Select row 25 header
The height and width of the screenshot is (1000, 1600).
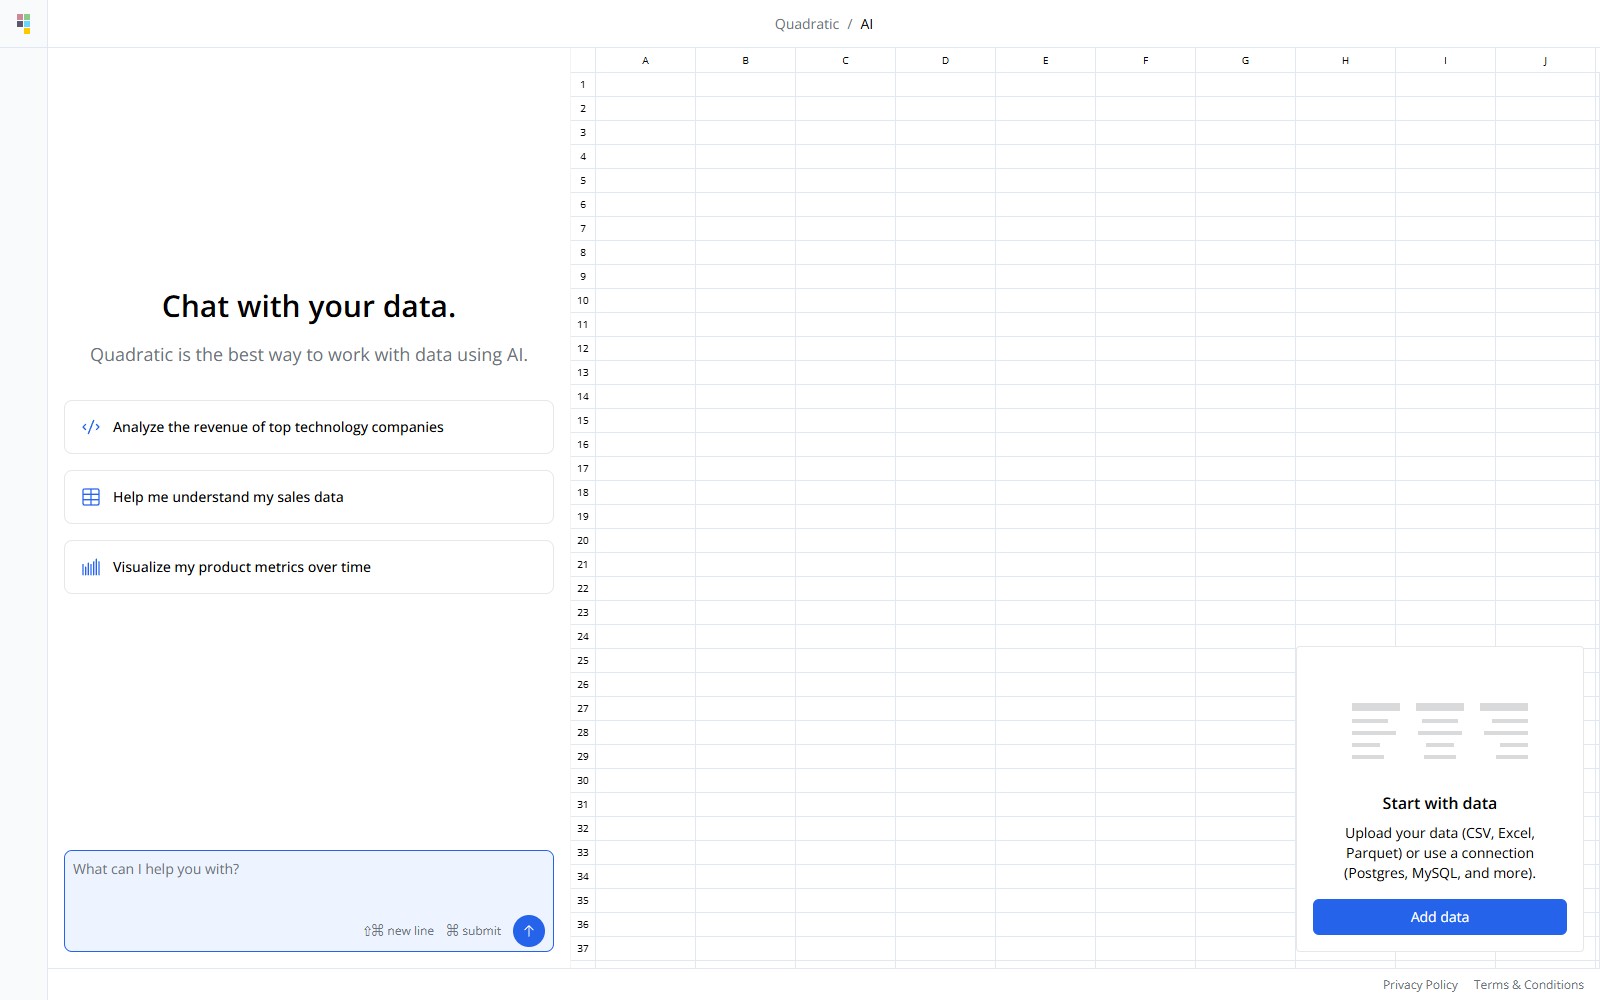583,661
